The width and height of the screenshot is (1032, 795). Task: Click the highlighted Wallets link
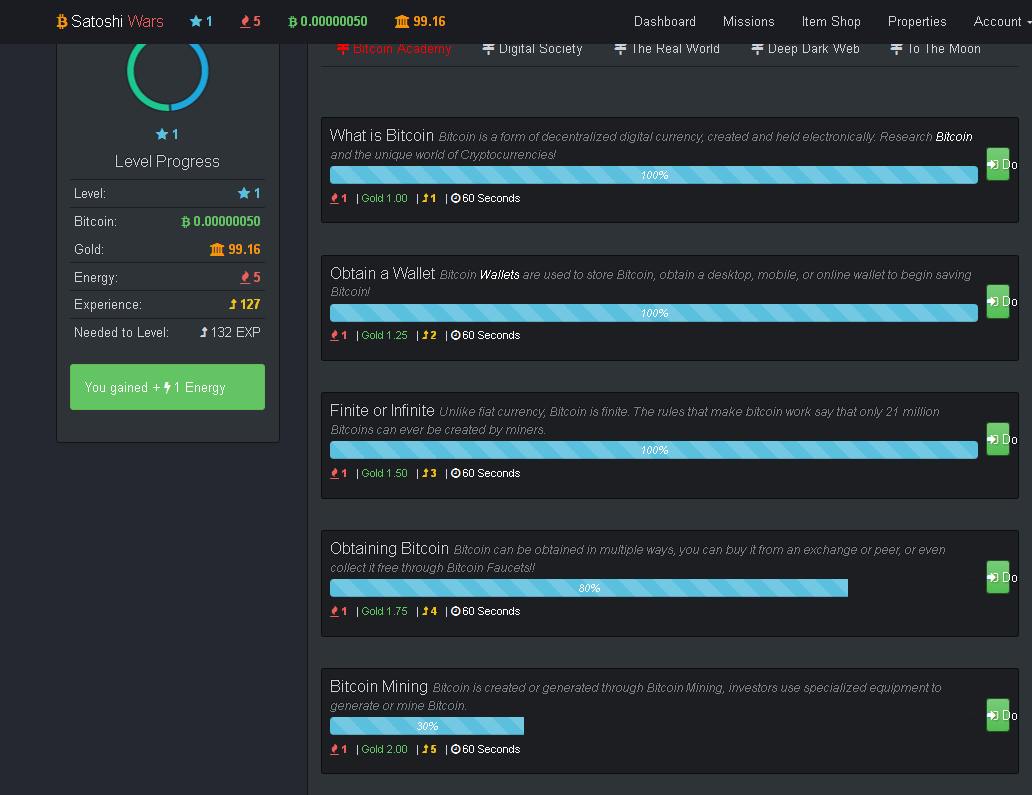[499, 274]
